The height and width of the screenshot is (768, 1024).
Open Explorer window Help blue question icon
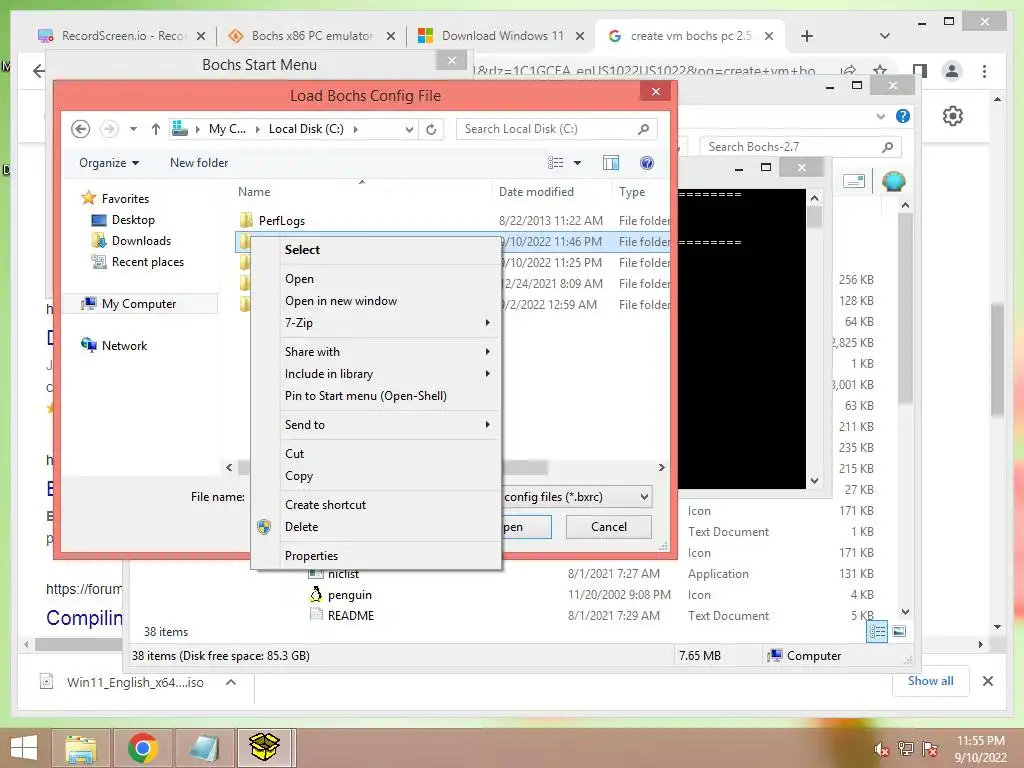[903, 116]
